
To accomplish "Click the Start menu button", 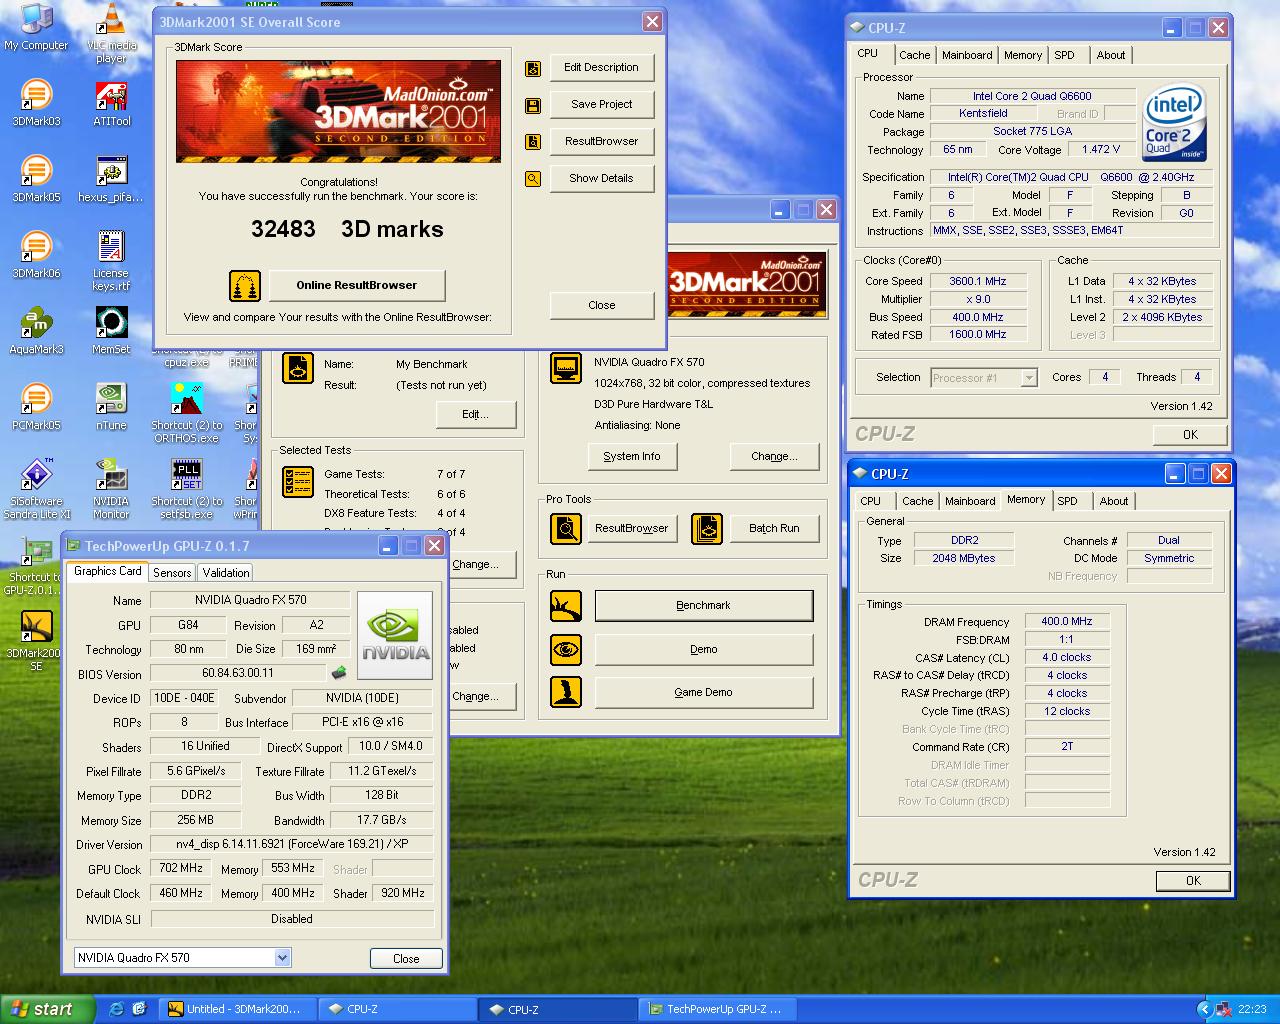I will [47, 1009].
